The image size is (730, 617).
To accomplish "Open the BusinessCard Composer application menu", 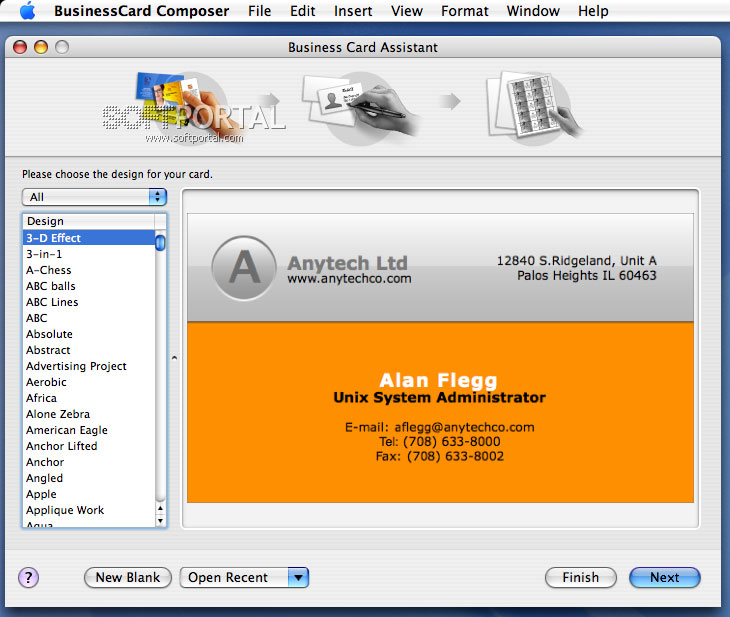I will (x=141, y=11).
